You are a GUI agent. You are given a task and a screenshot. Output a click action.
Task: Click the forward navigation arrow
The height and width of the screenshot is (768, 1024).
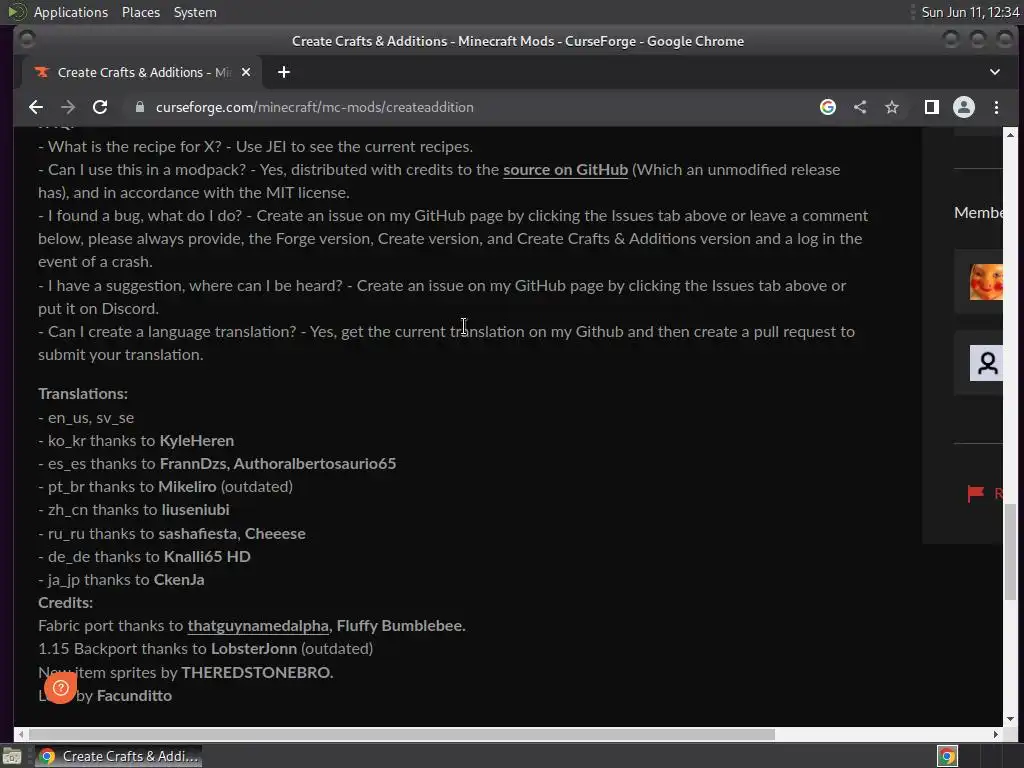click(x=68, y=107)
